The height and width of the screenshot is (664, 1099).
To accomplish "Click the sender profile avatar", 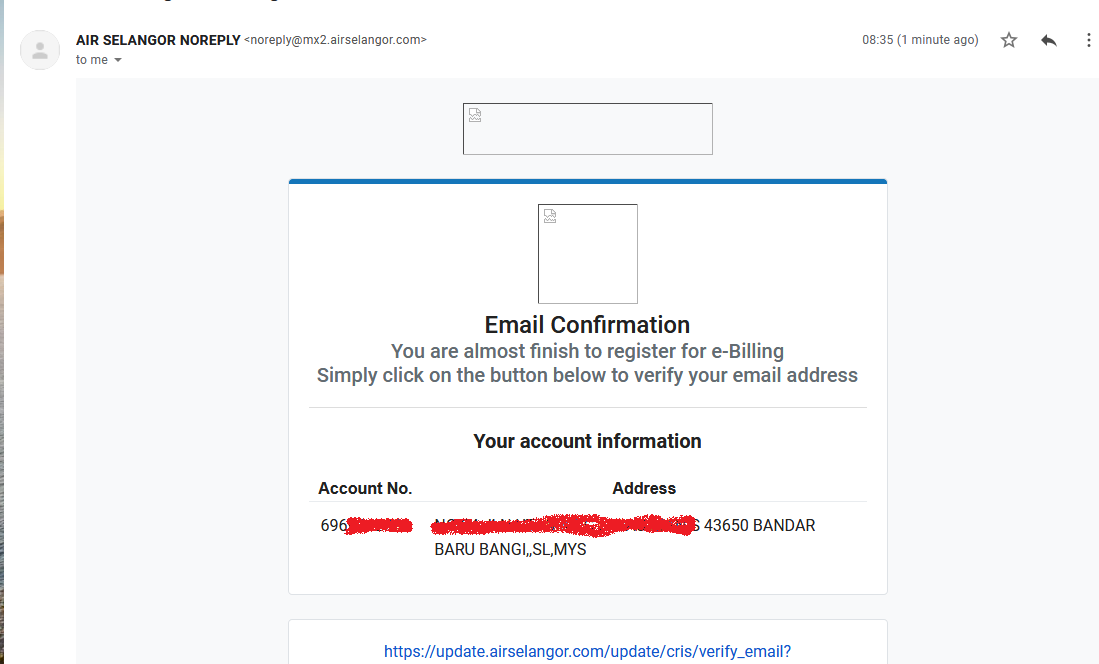I will click(40, 50).
